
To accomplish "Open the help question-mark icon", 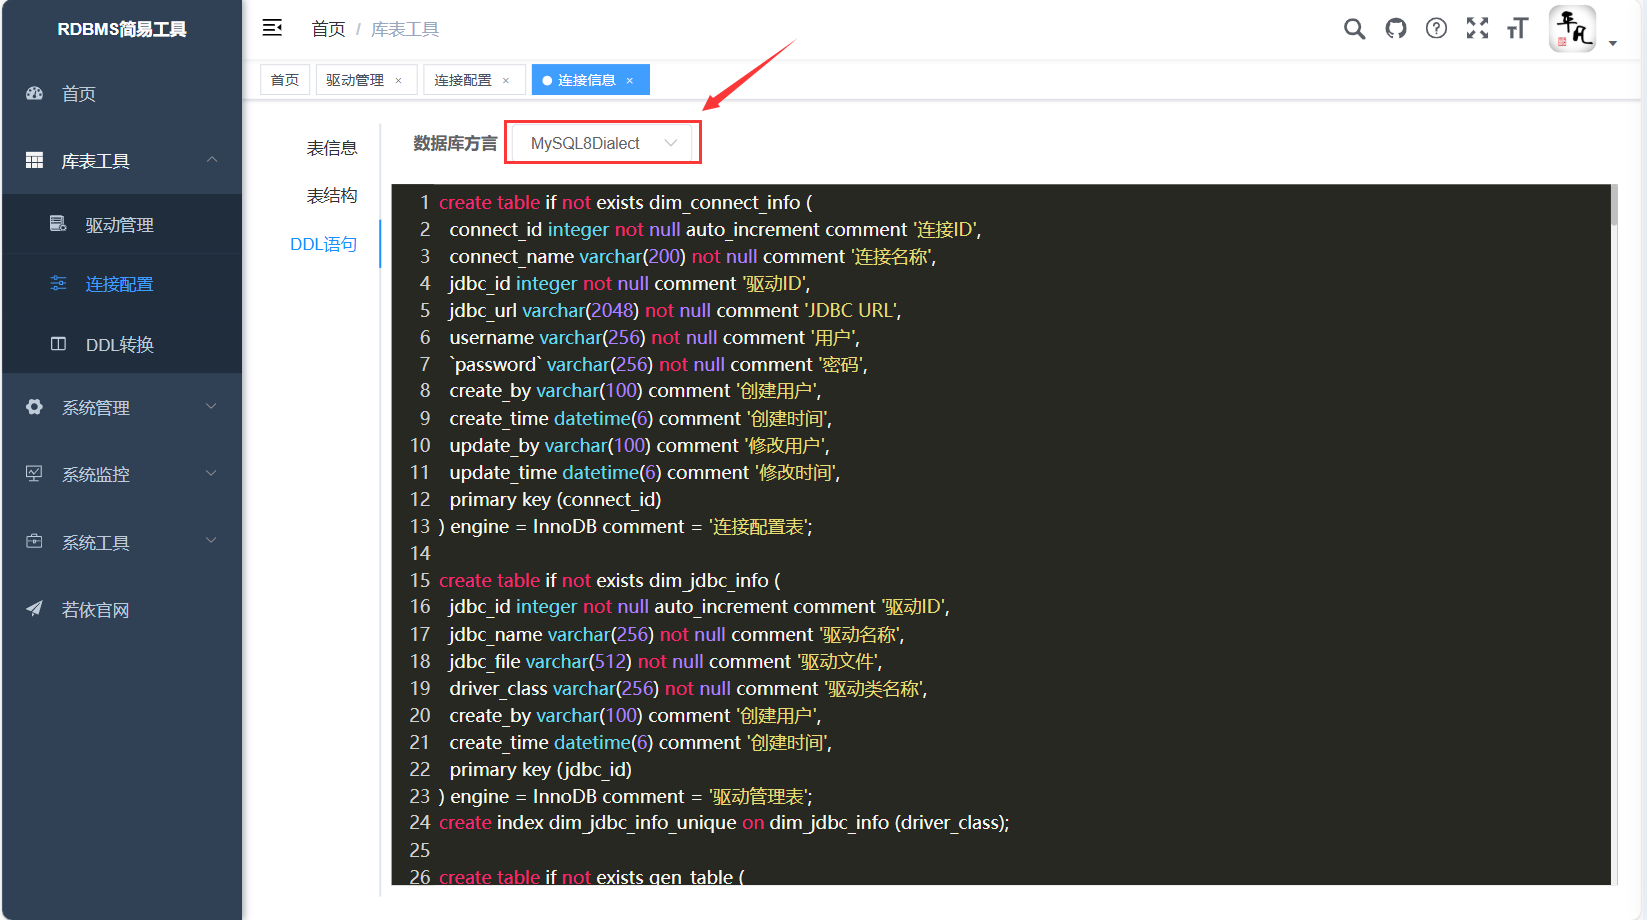I will 1436,29.
